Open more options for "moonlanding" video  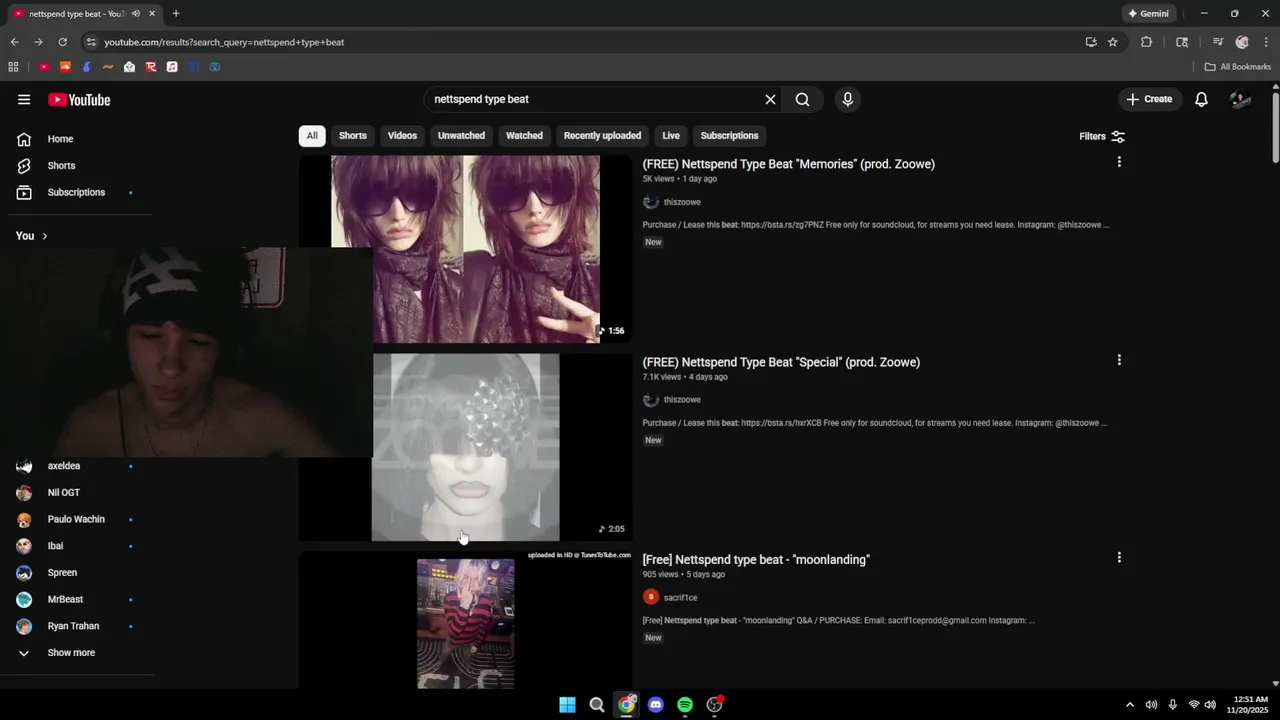[1119, 557]
